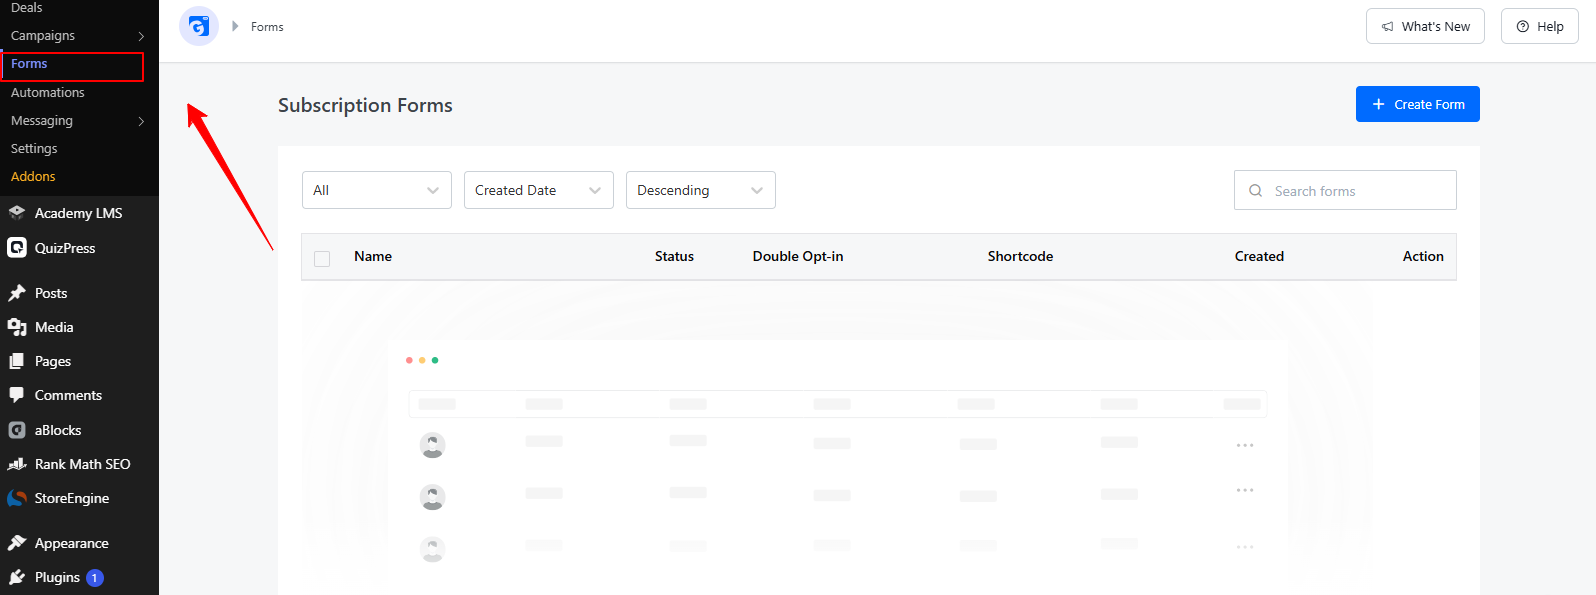Click the QuizPress sidebar icon
1596x595 pixels.
point(17,248)
